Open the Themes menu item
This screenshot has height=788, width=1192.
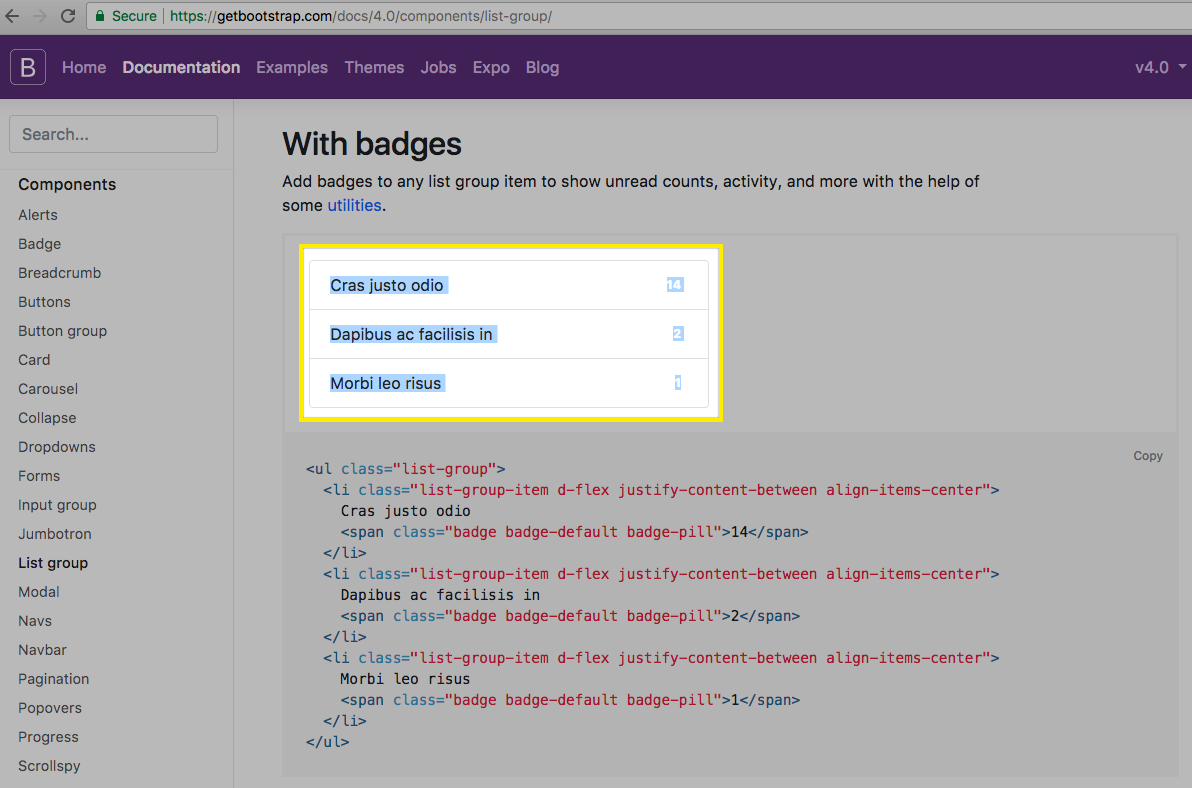(374, 67)
